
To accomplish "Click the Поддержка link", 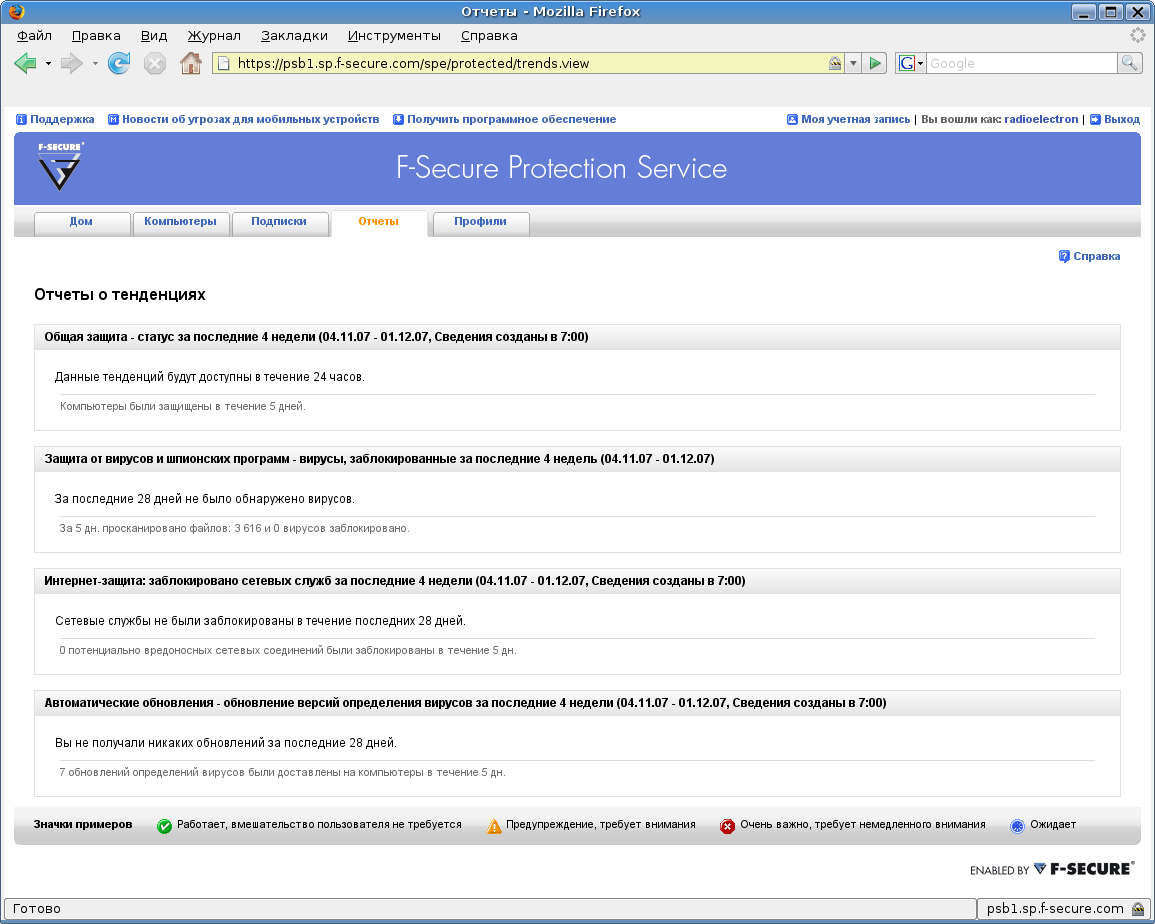I will [62, 119].
